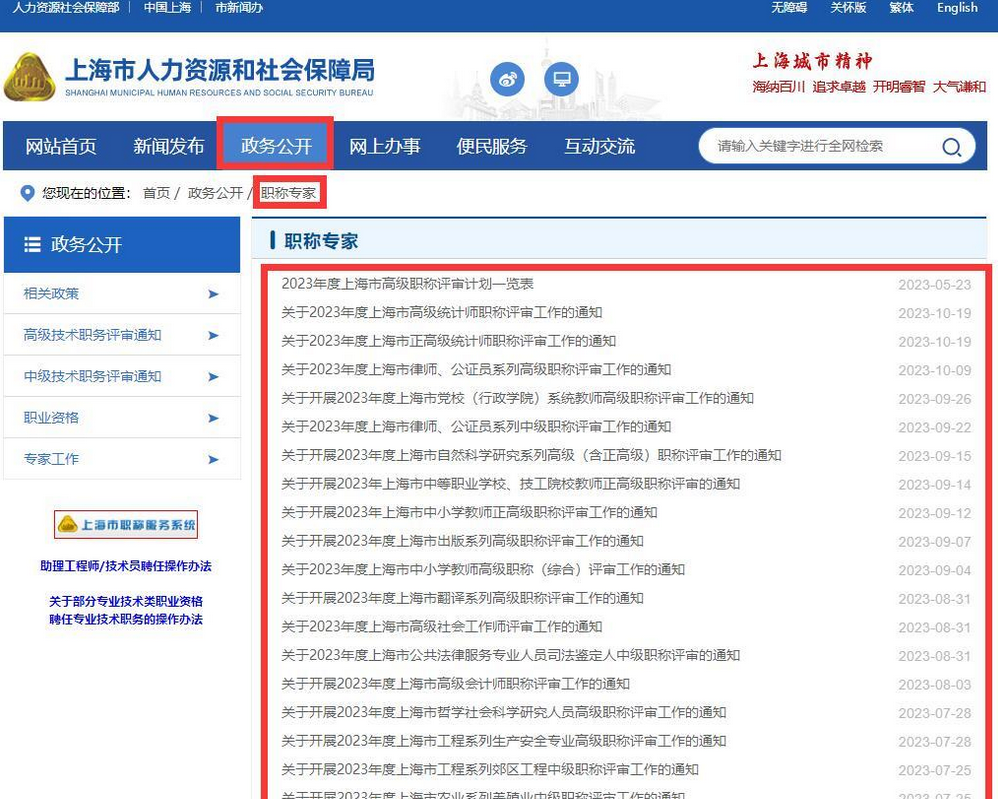Open the 律师、公证员系列中级职称 notice
The image size is (998, 799).
pos(476,427)
